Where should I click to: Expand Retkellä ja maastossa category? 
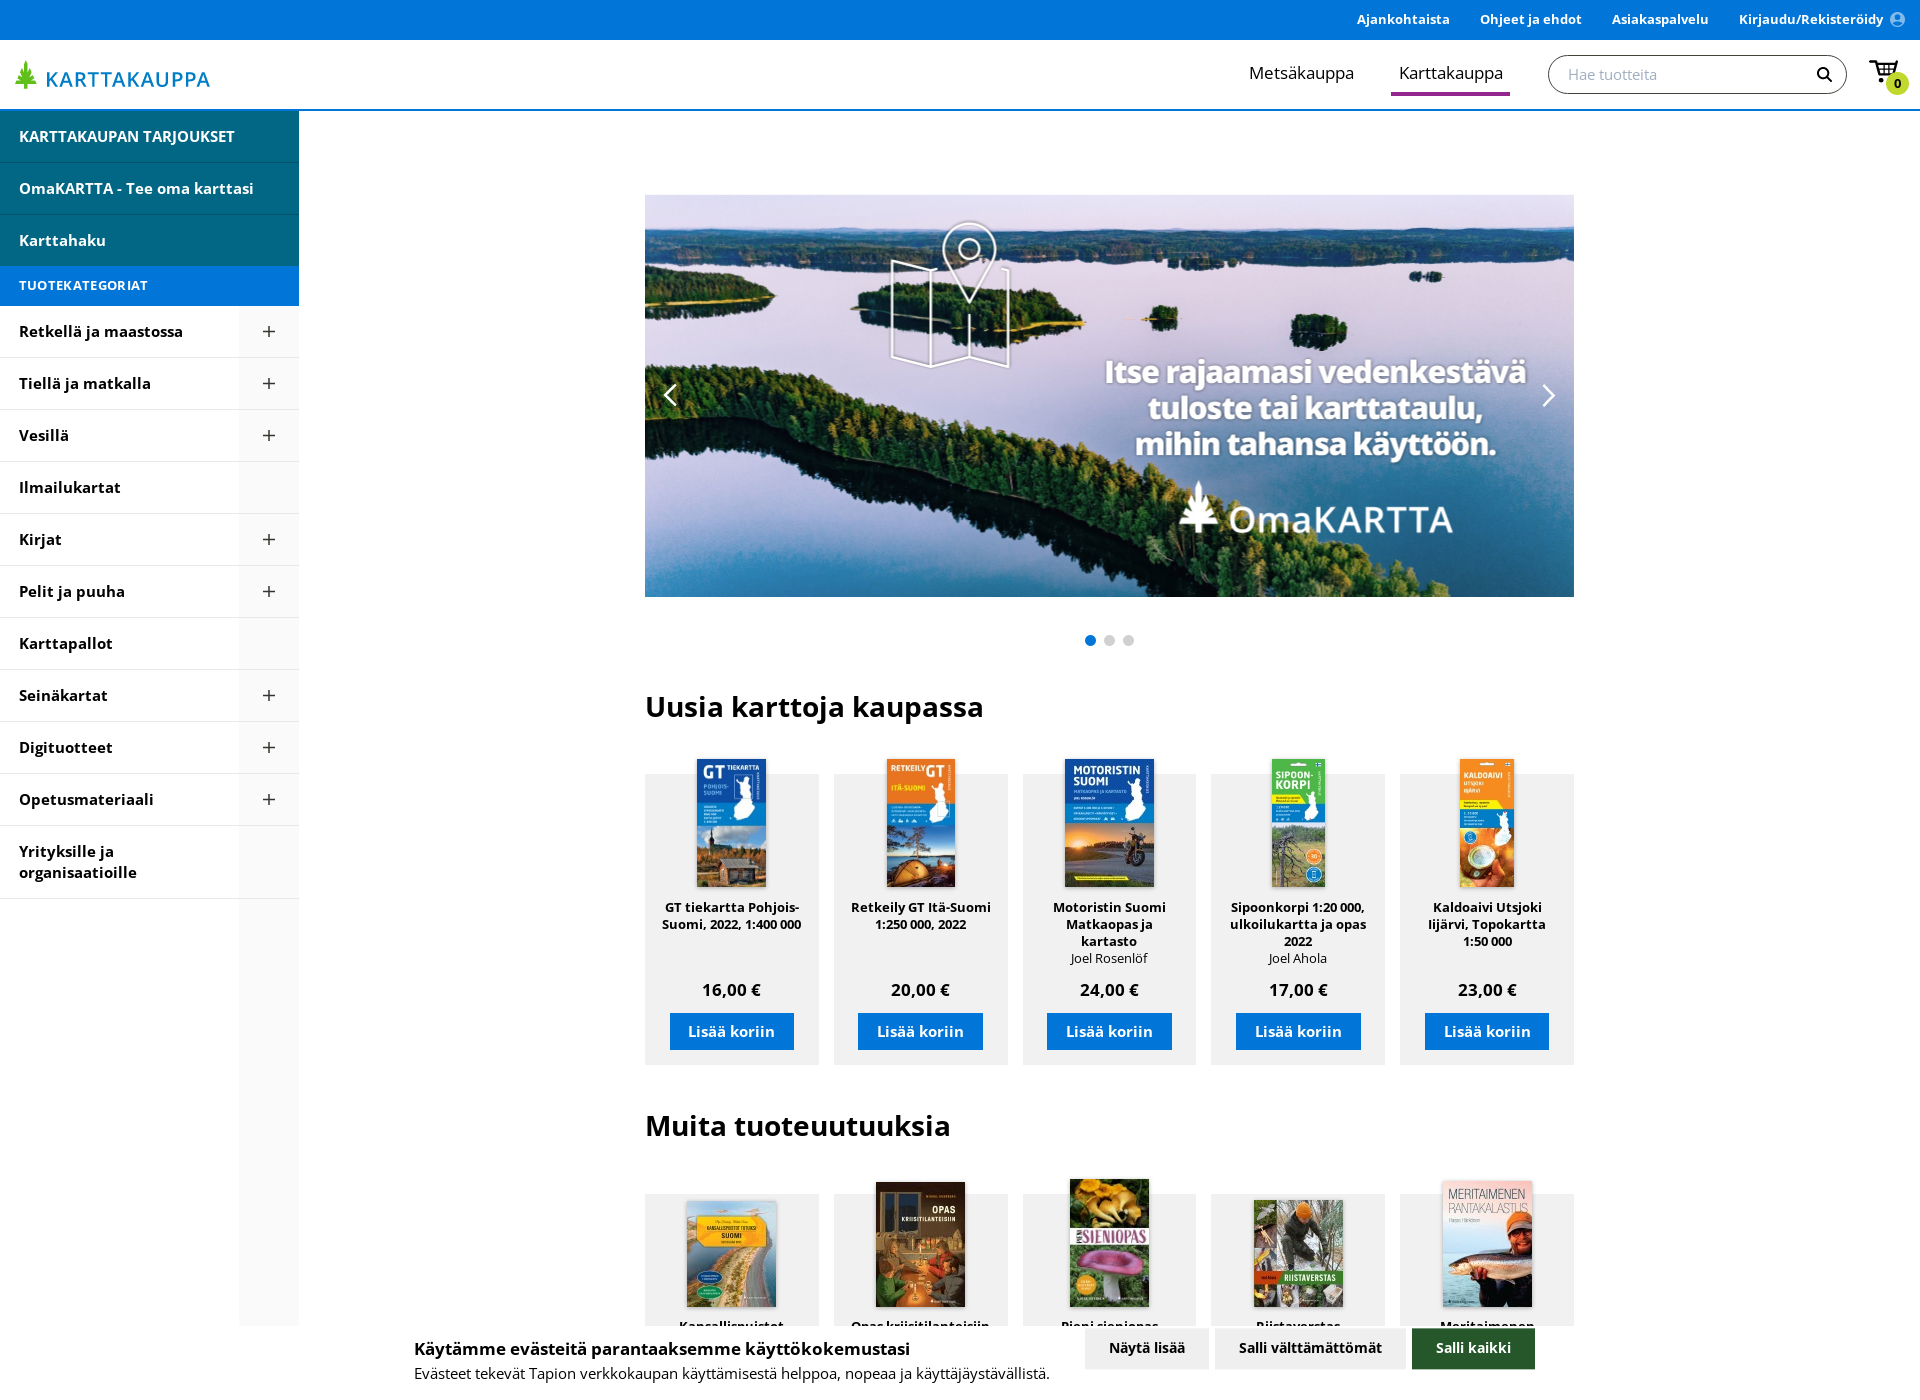[269, 331]
